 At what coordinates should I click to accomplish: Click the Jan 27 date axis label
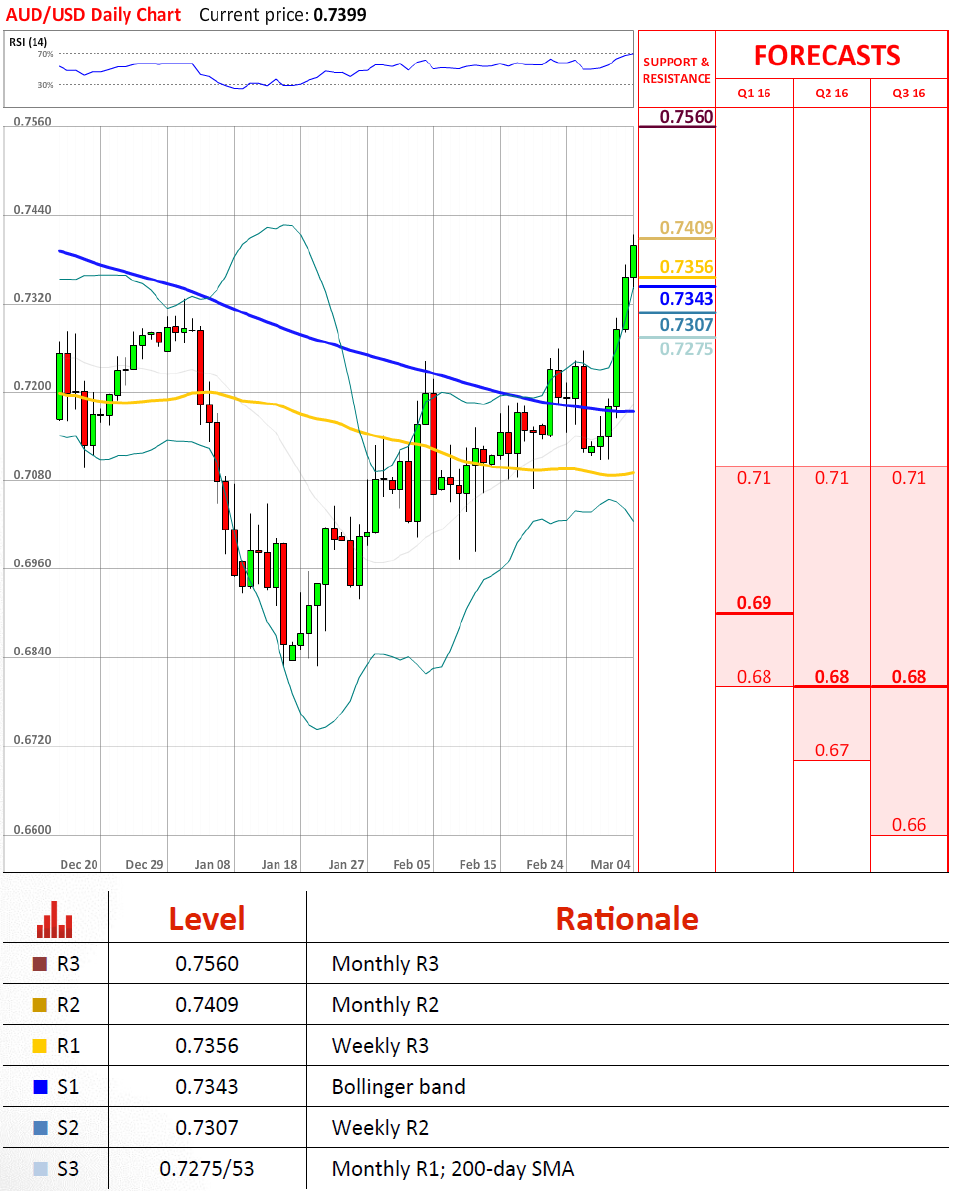346,864
